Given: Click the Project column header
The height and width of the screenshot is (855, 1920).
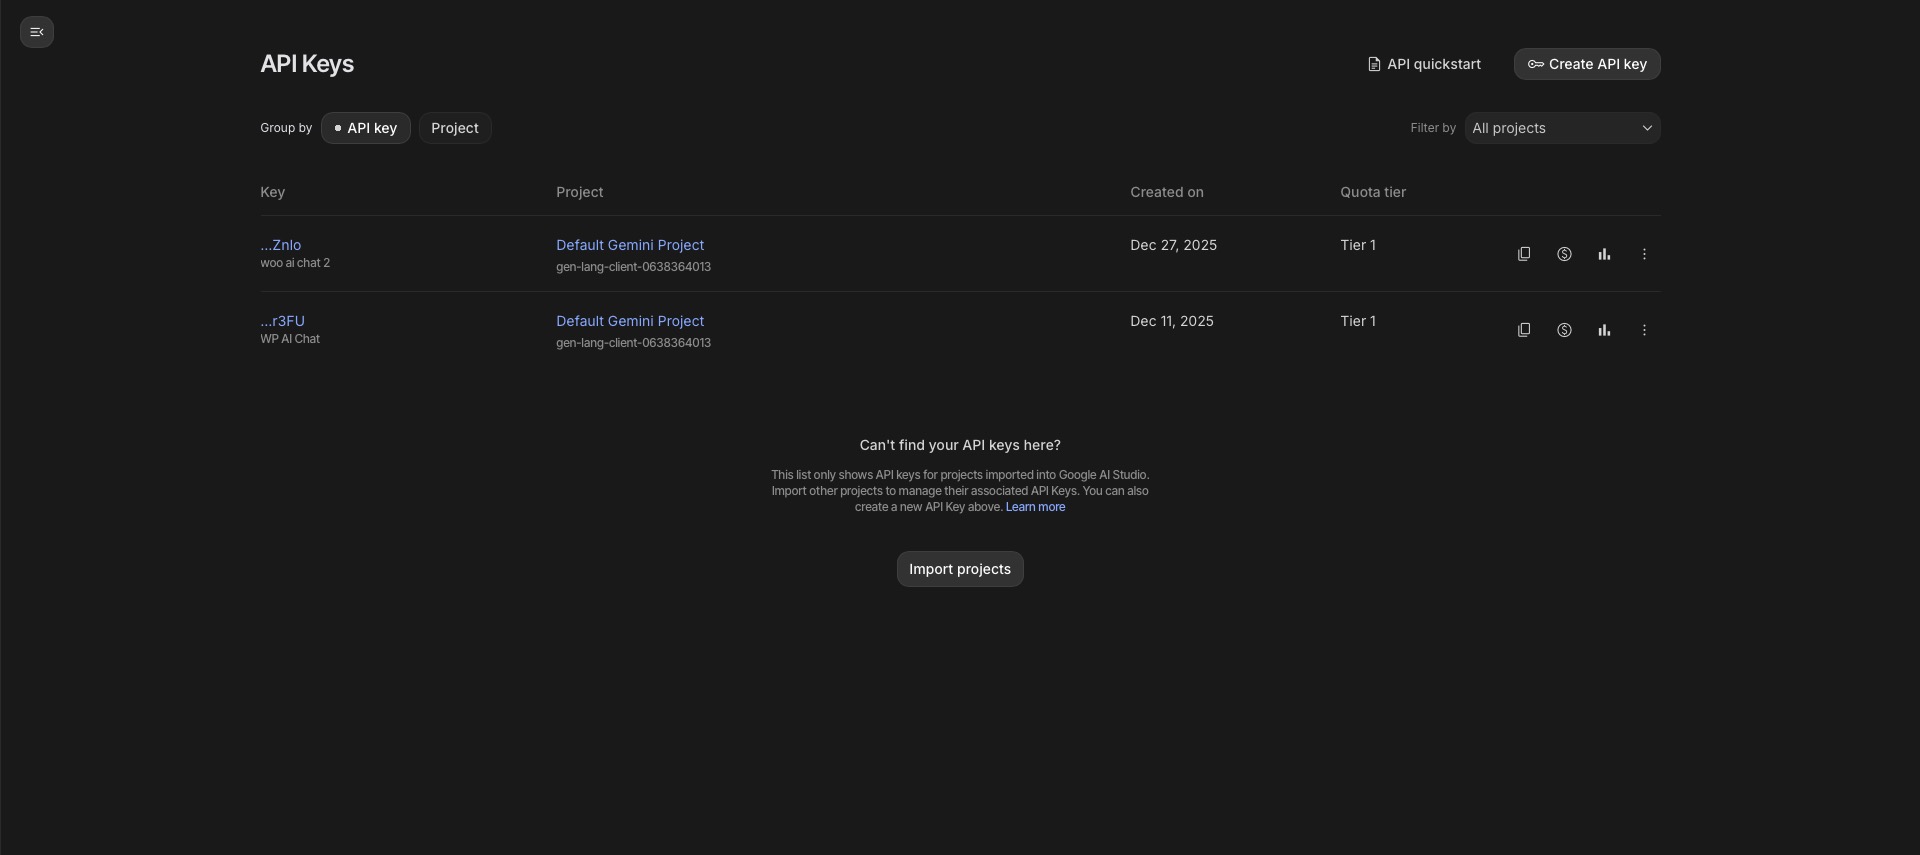Looking at the screenshot, I should coord(580,192).
